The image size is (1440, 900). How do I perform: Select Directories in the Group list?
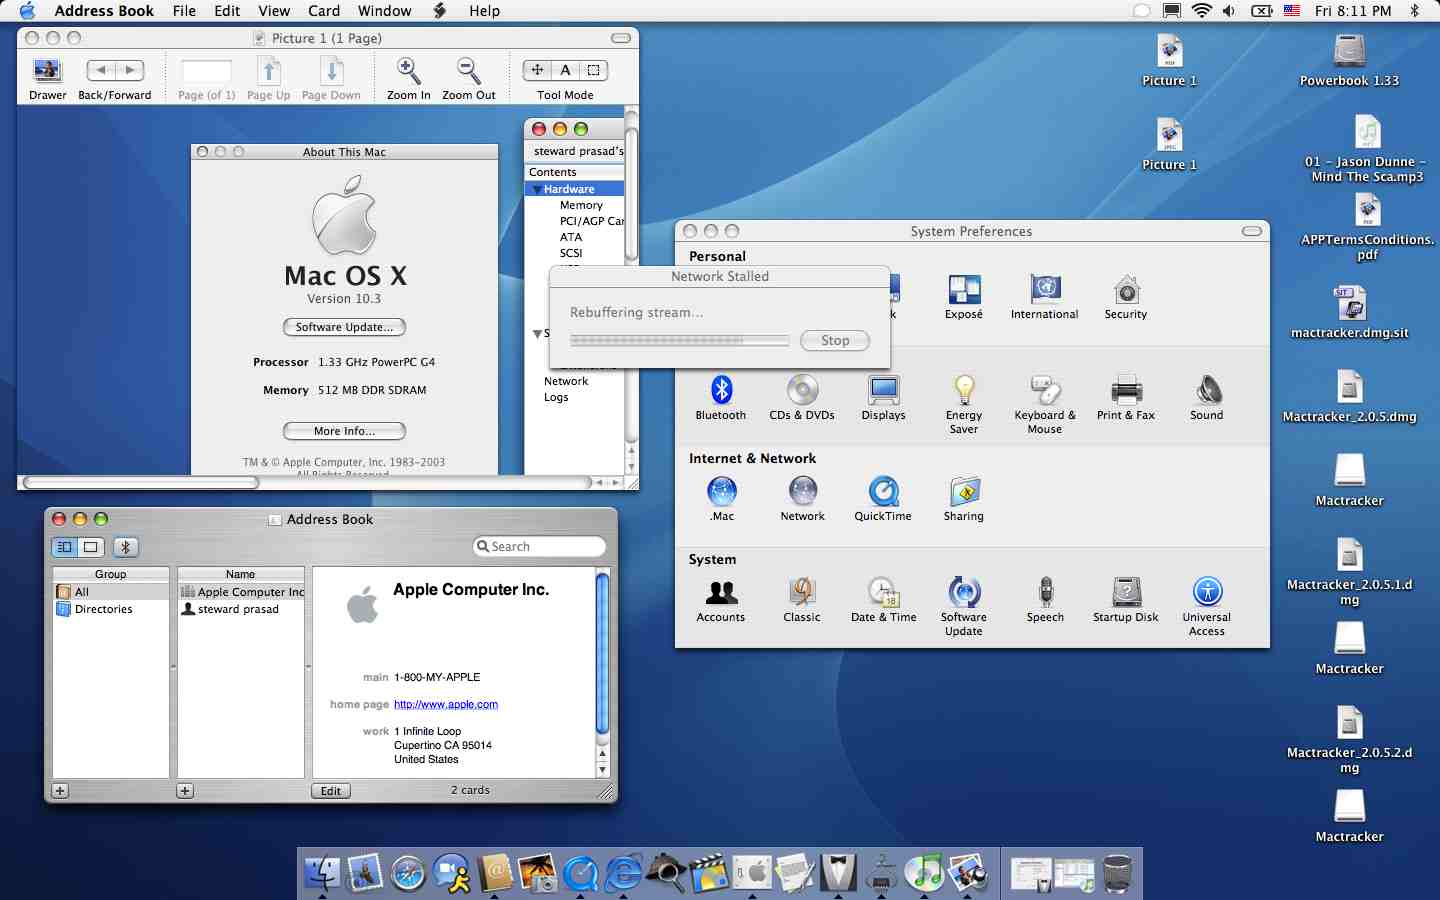111,609
